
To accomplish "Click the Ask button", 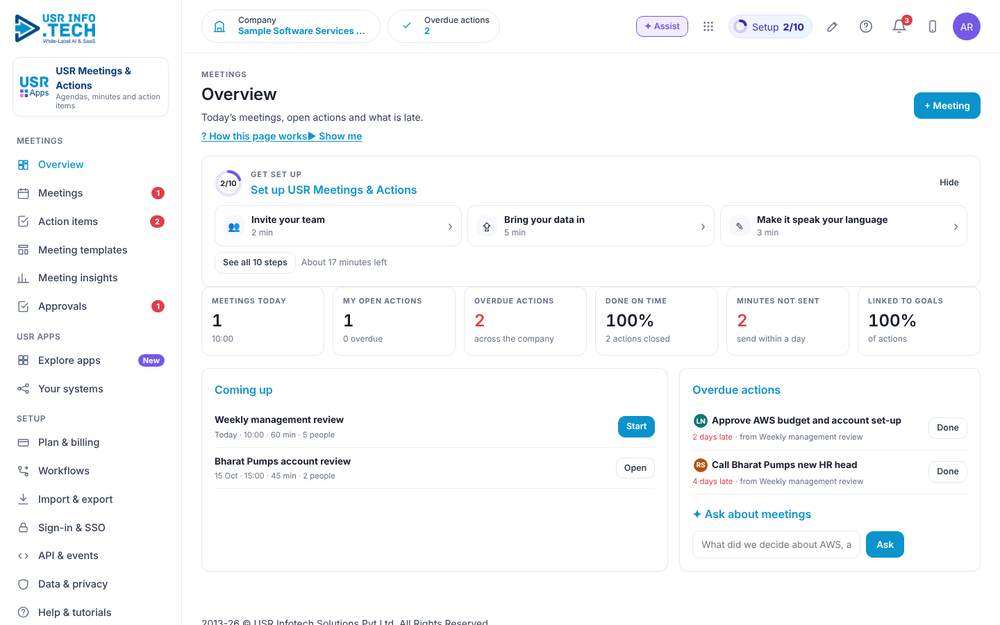I will pyautogui.click(x=885, y=545).
